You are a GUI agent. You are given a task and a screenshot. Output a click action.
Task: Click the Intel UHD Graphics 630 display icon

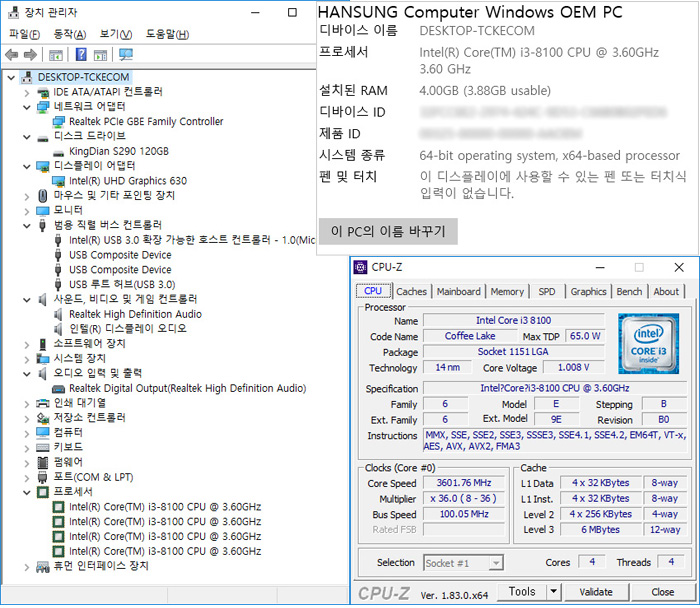(x=58, y=181)
